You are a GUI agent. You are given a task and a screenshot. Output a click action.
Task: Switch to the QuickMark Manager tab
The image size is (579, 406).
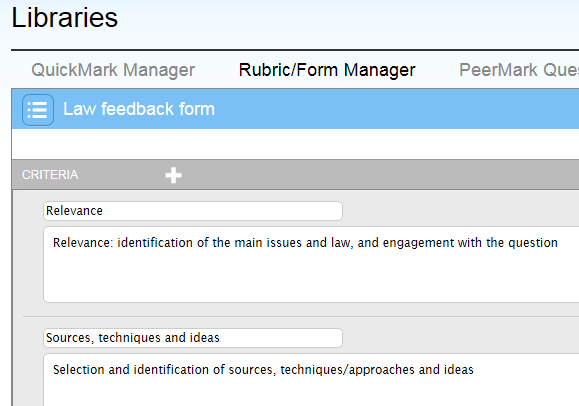tap(113, 70)
